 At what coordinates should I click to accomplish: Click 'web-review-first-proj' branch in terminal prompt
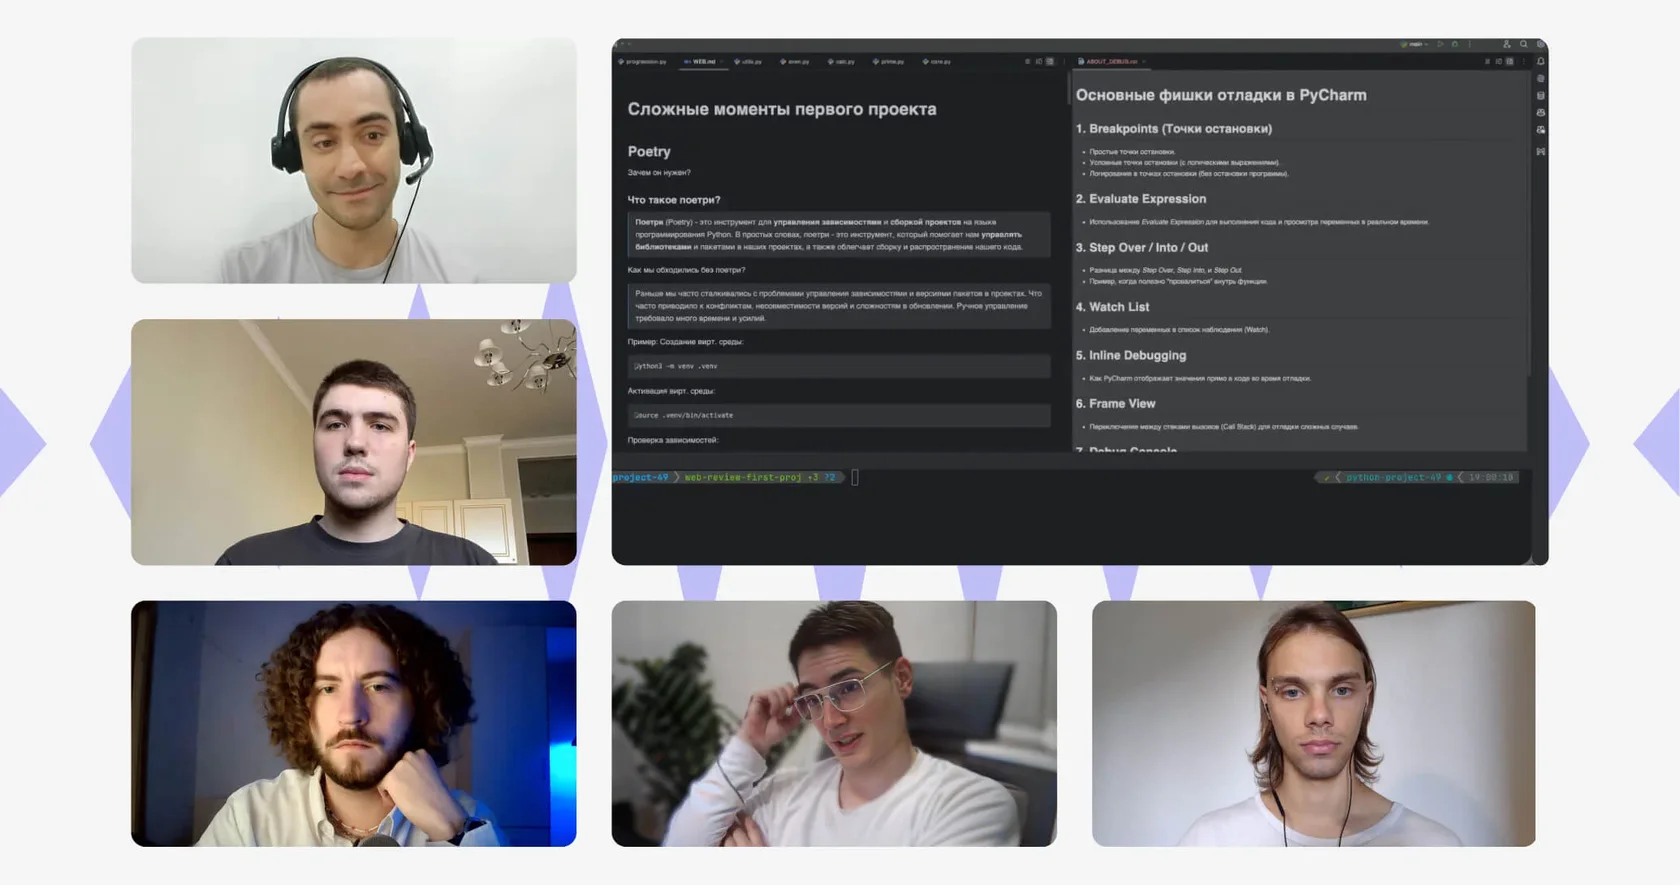(x=743, y=477)
